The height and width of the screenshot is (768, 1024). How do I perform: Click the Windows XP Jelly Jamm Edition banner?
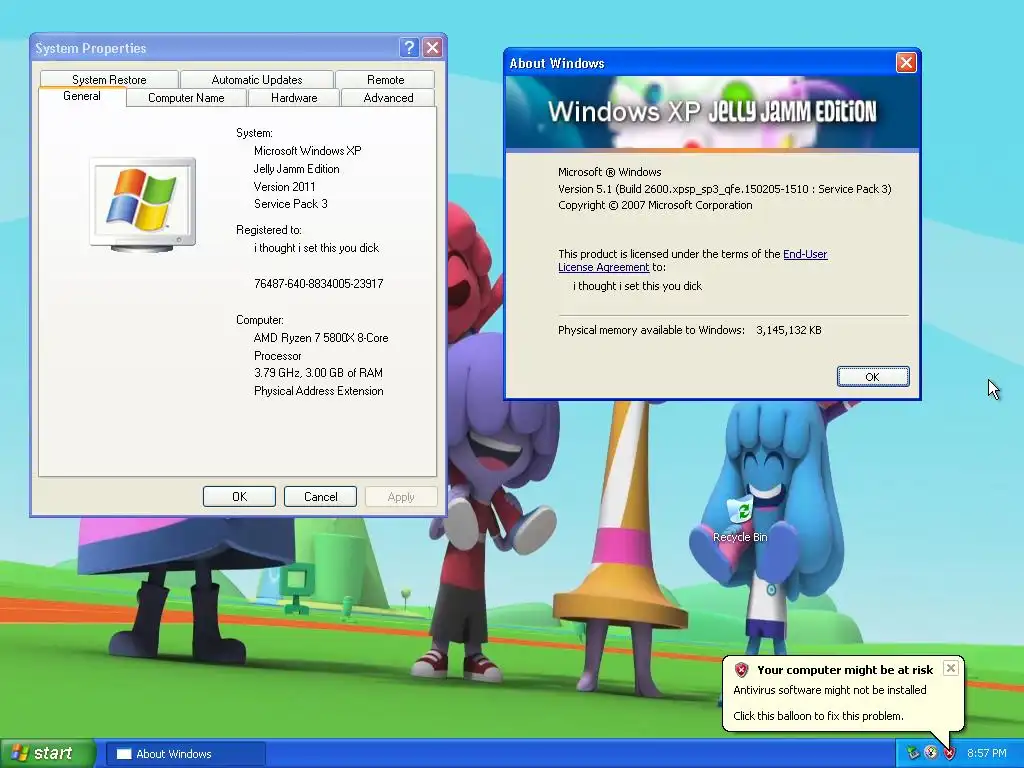712,112
